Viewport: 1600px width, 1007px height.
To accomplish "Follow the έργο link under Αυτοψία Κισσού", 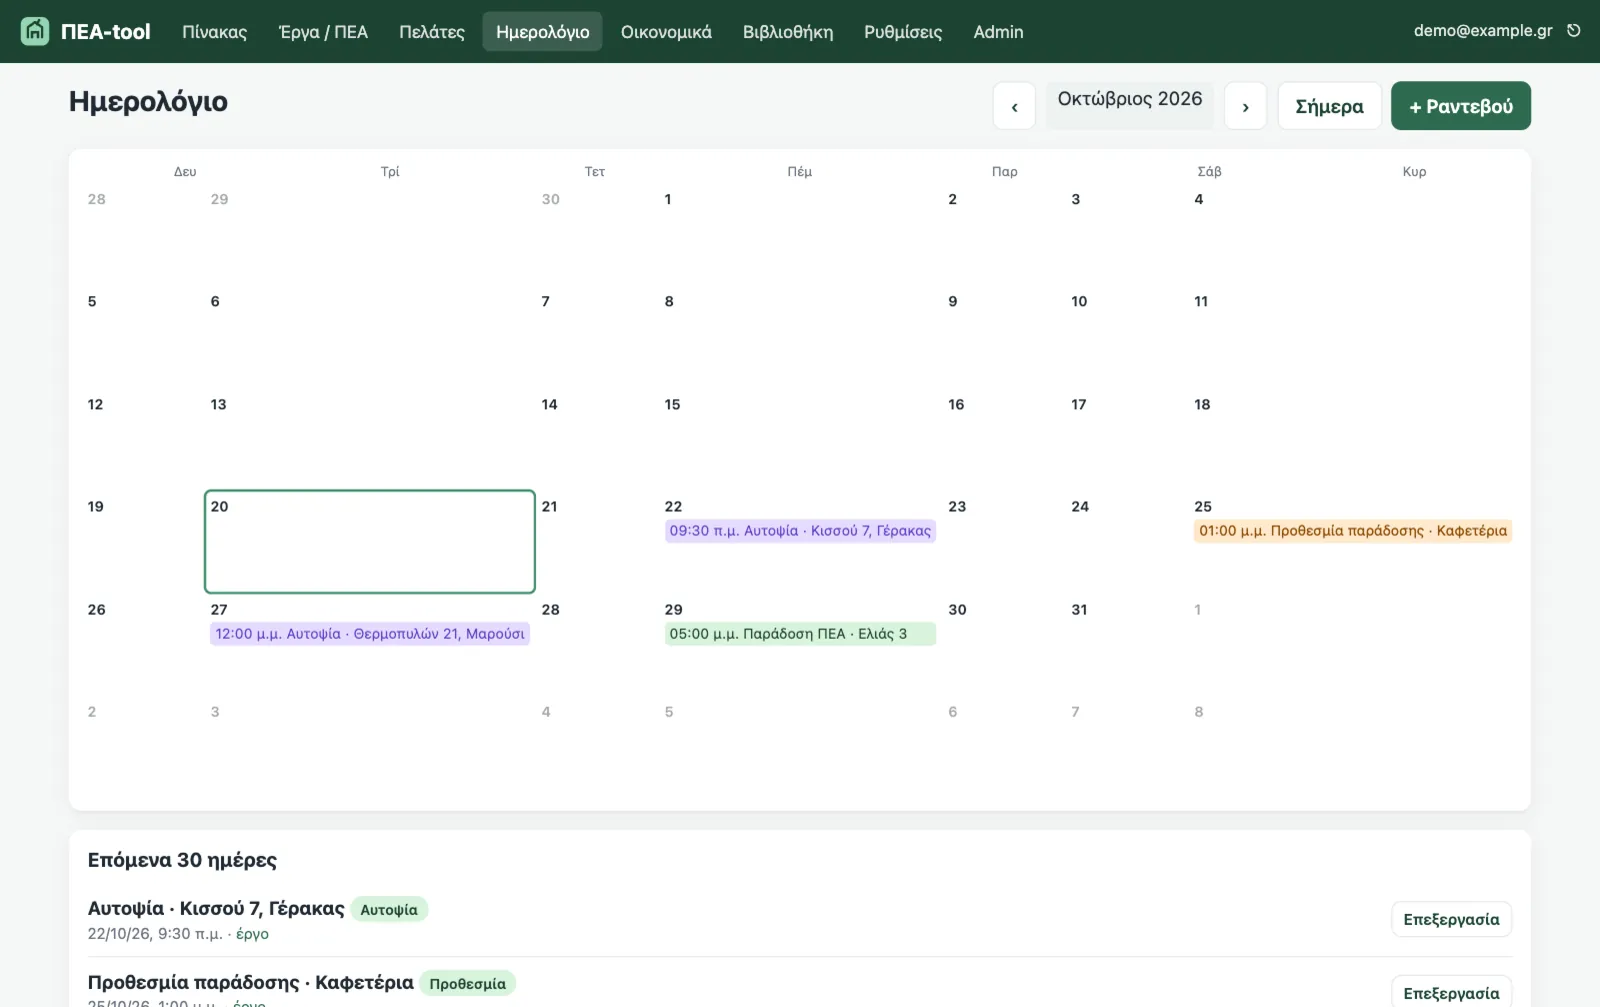I will click(x=252, y=934).
